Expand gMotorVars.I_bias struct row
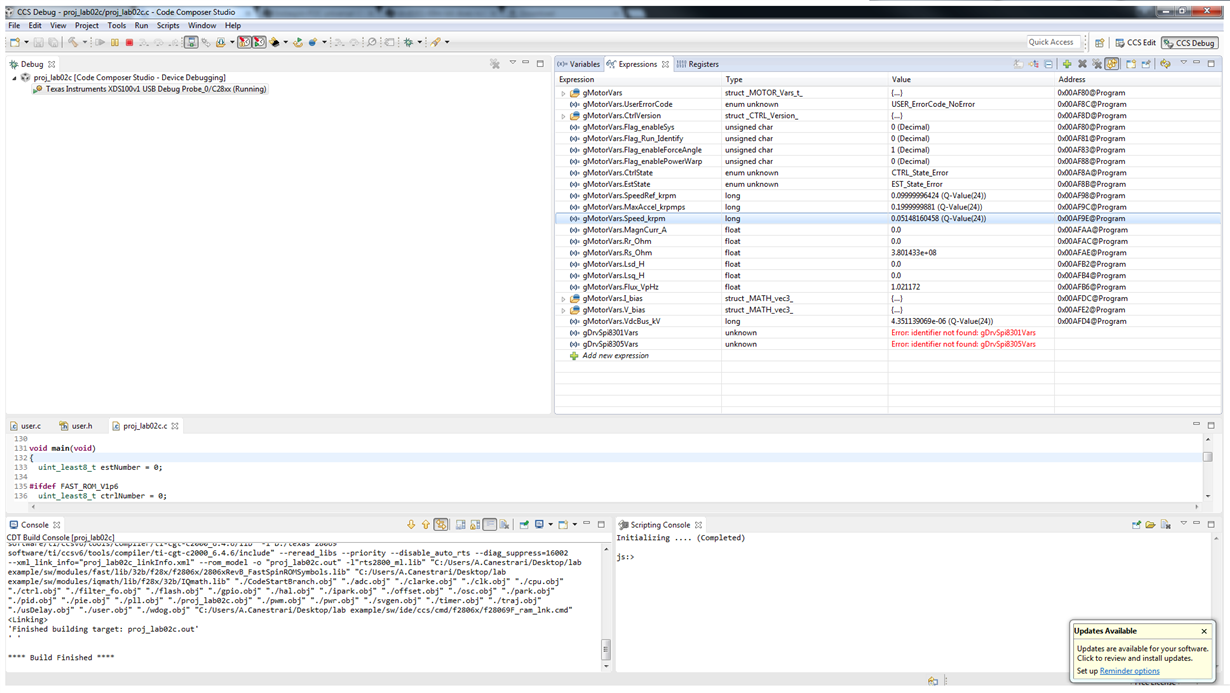The height and width of the screenshot is (693, 1230). (x=563, y=299)
